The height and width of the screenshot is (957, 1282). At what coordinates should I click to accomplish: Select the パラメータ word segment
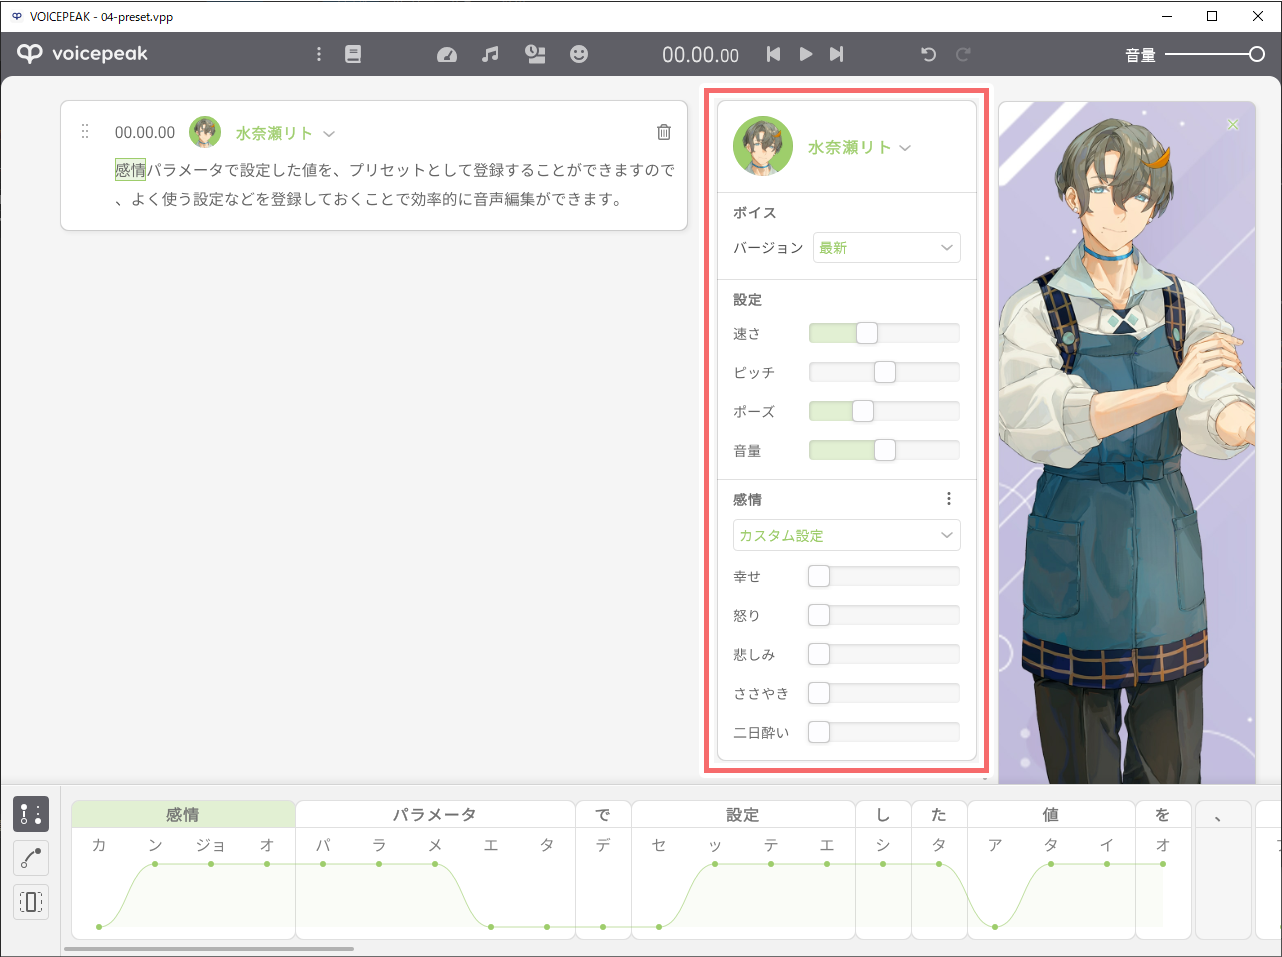coord(435,814)
